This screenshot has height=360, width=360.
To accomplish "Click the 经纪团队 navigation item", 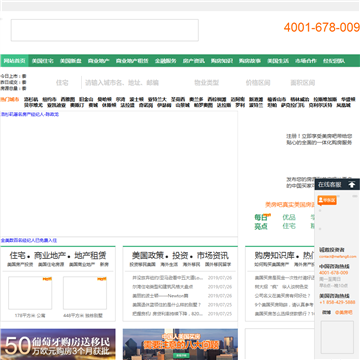I will [x=334, y=61].
